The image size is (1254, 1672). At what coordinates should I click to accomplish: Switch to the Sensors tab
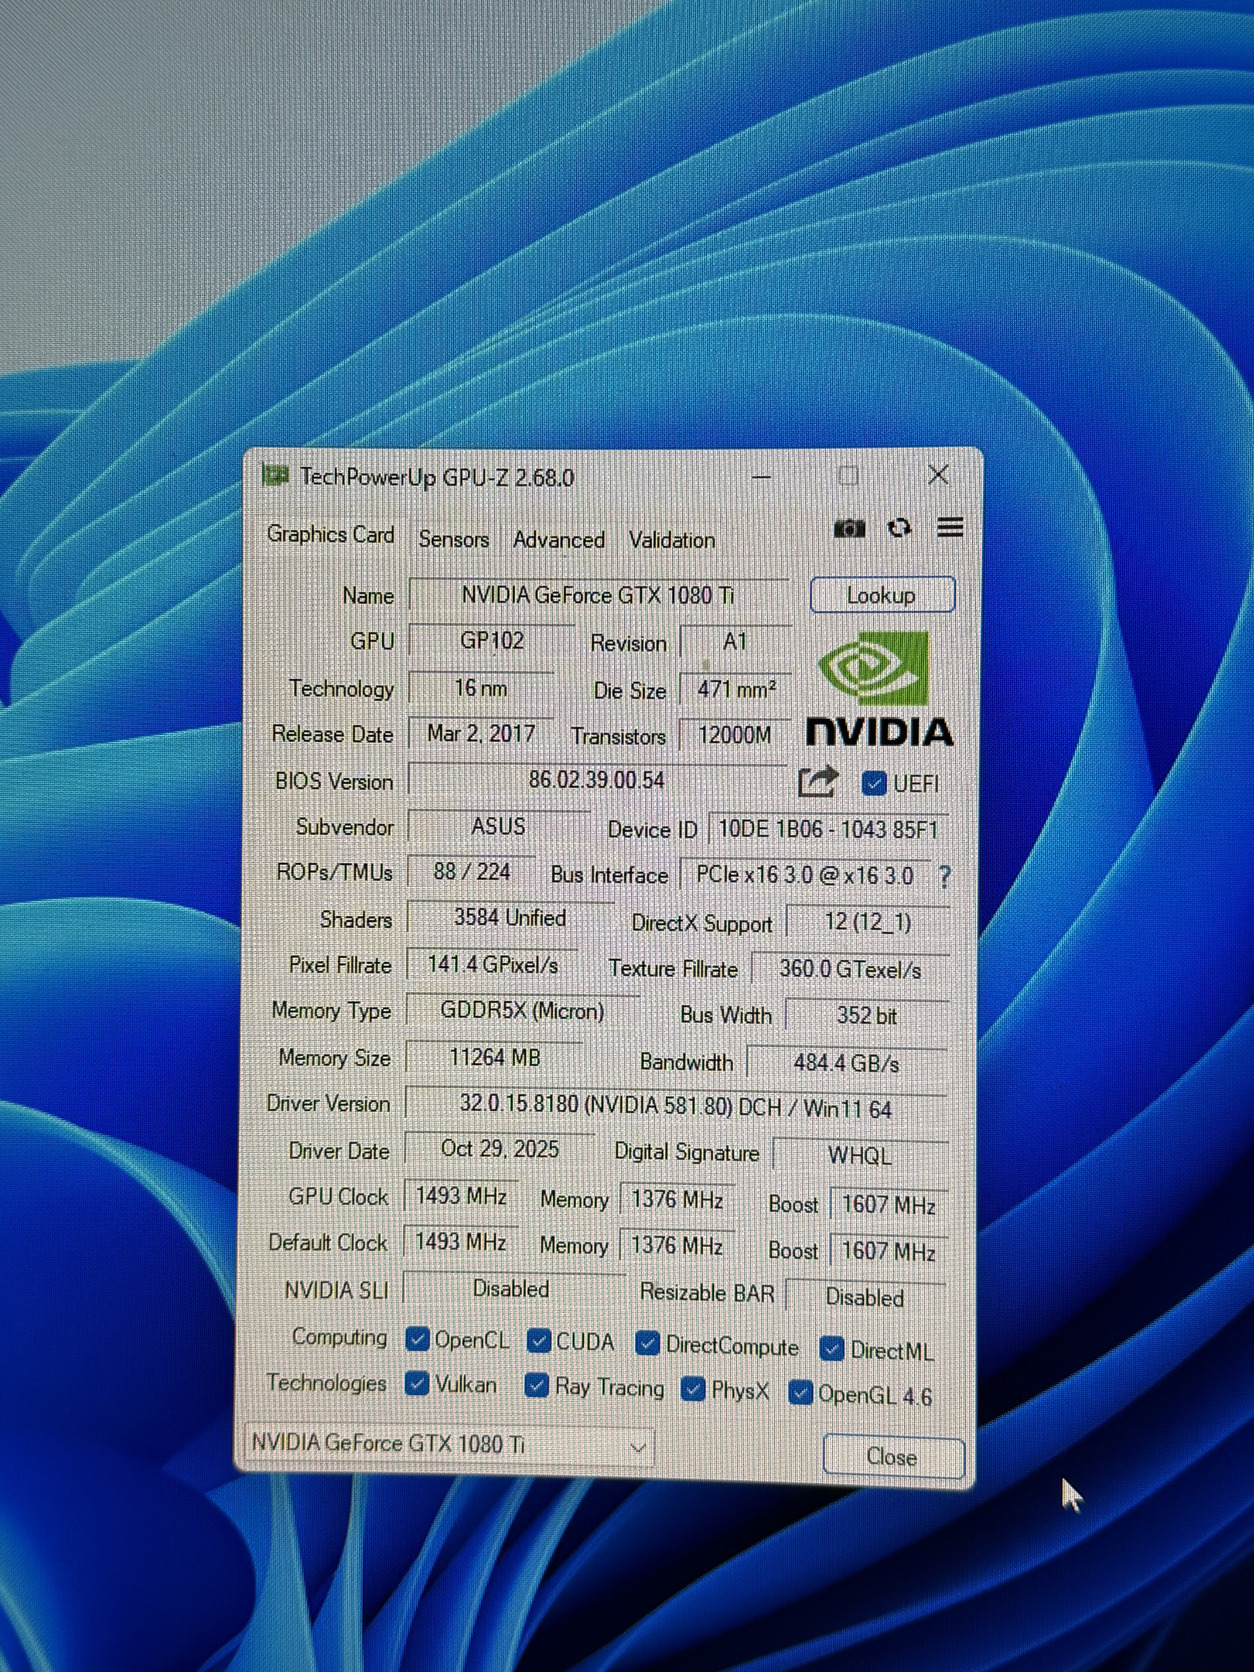point(453,539)
